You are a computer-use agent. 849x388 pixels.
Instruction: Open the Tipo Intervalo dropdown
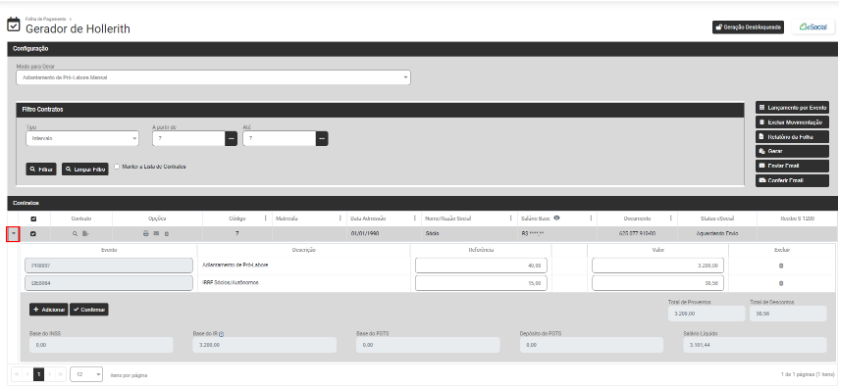[x=82, y=139]
